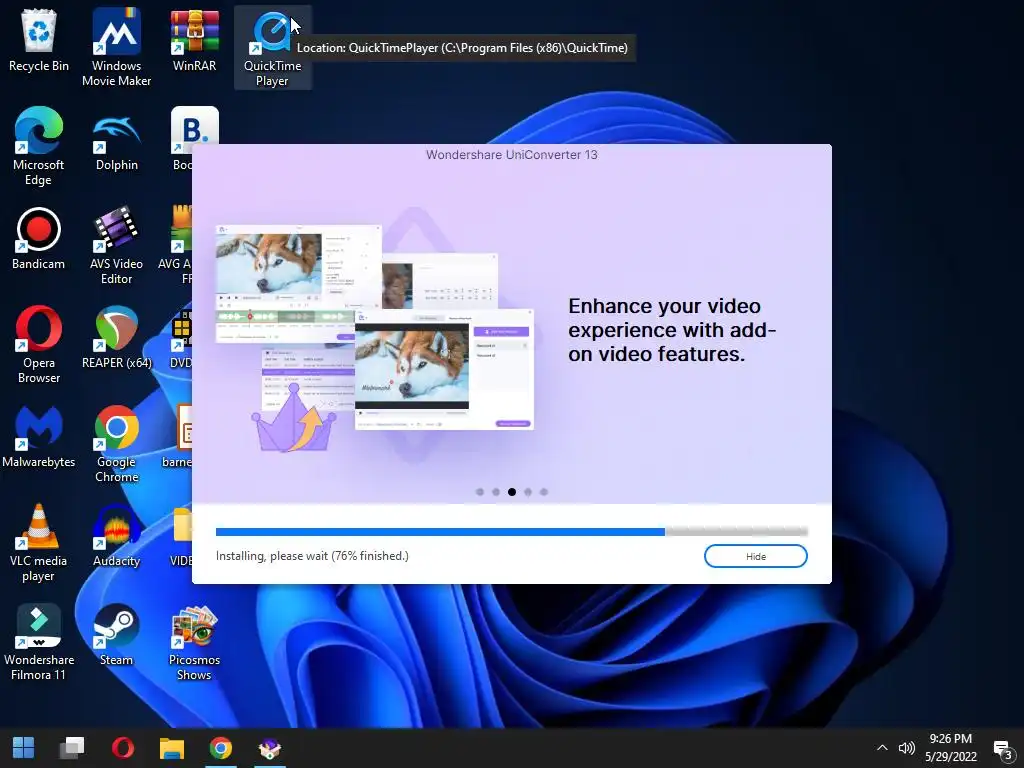Go to the first slide dot
Image resolution: width=1024 pixels, height=768 pixels.
coord(480,492)
